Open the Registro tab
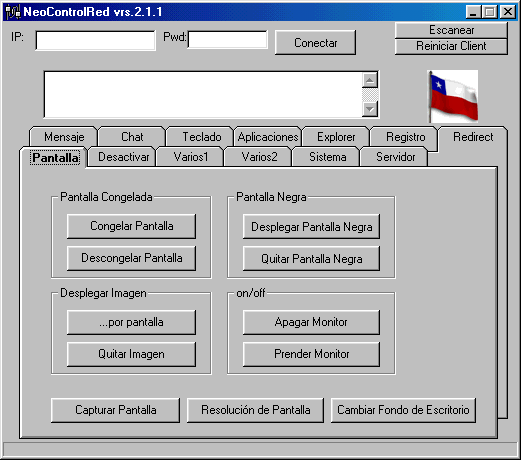The height and width of the screenshot is (460, 521). click(405, 137)
